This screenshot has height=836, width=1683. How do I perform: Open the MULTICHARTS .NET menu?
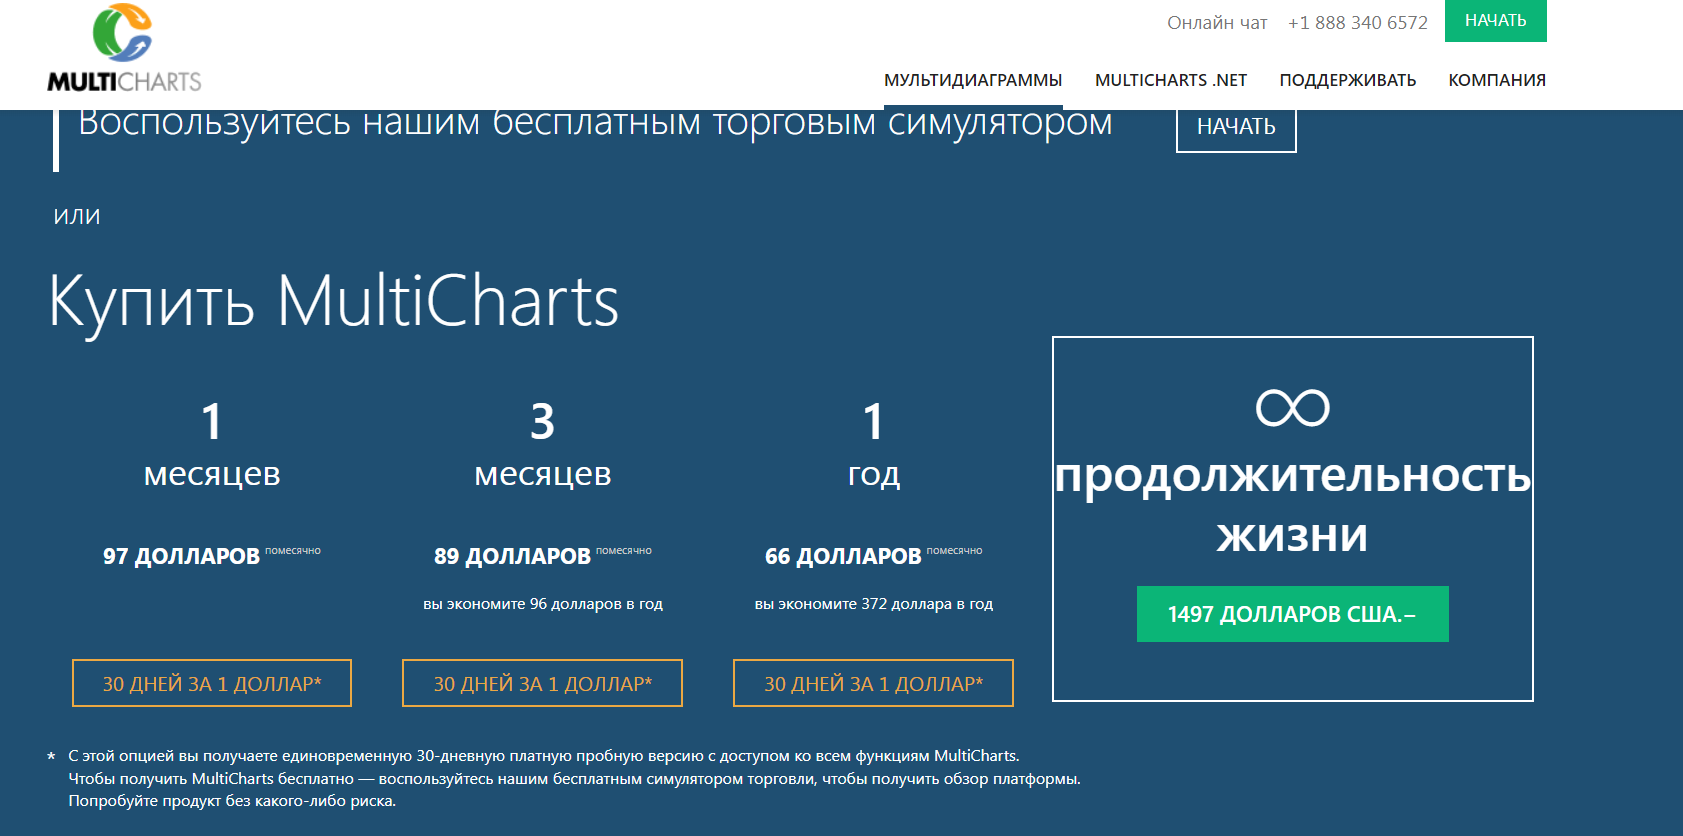coord(1171,80)
